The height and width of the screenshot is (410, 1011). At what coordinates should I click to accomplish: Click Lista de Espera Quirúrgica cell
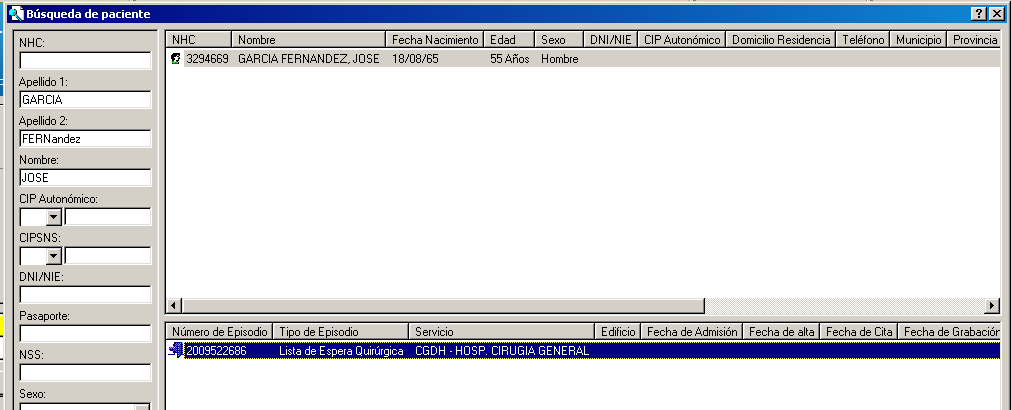point(341,351)
